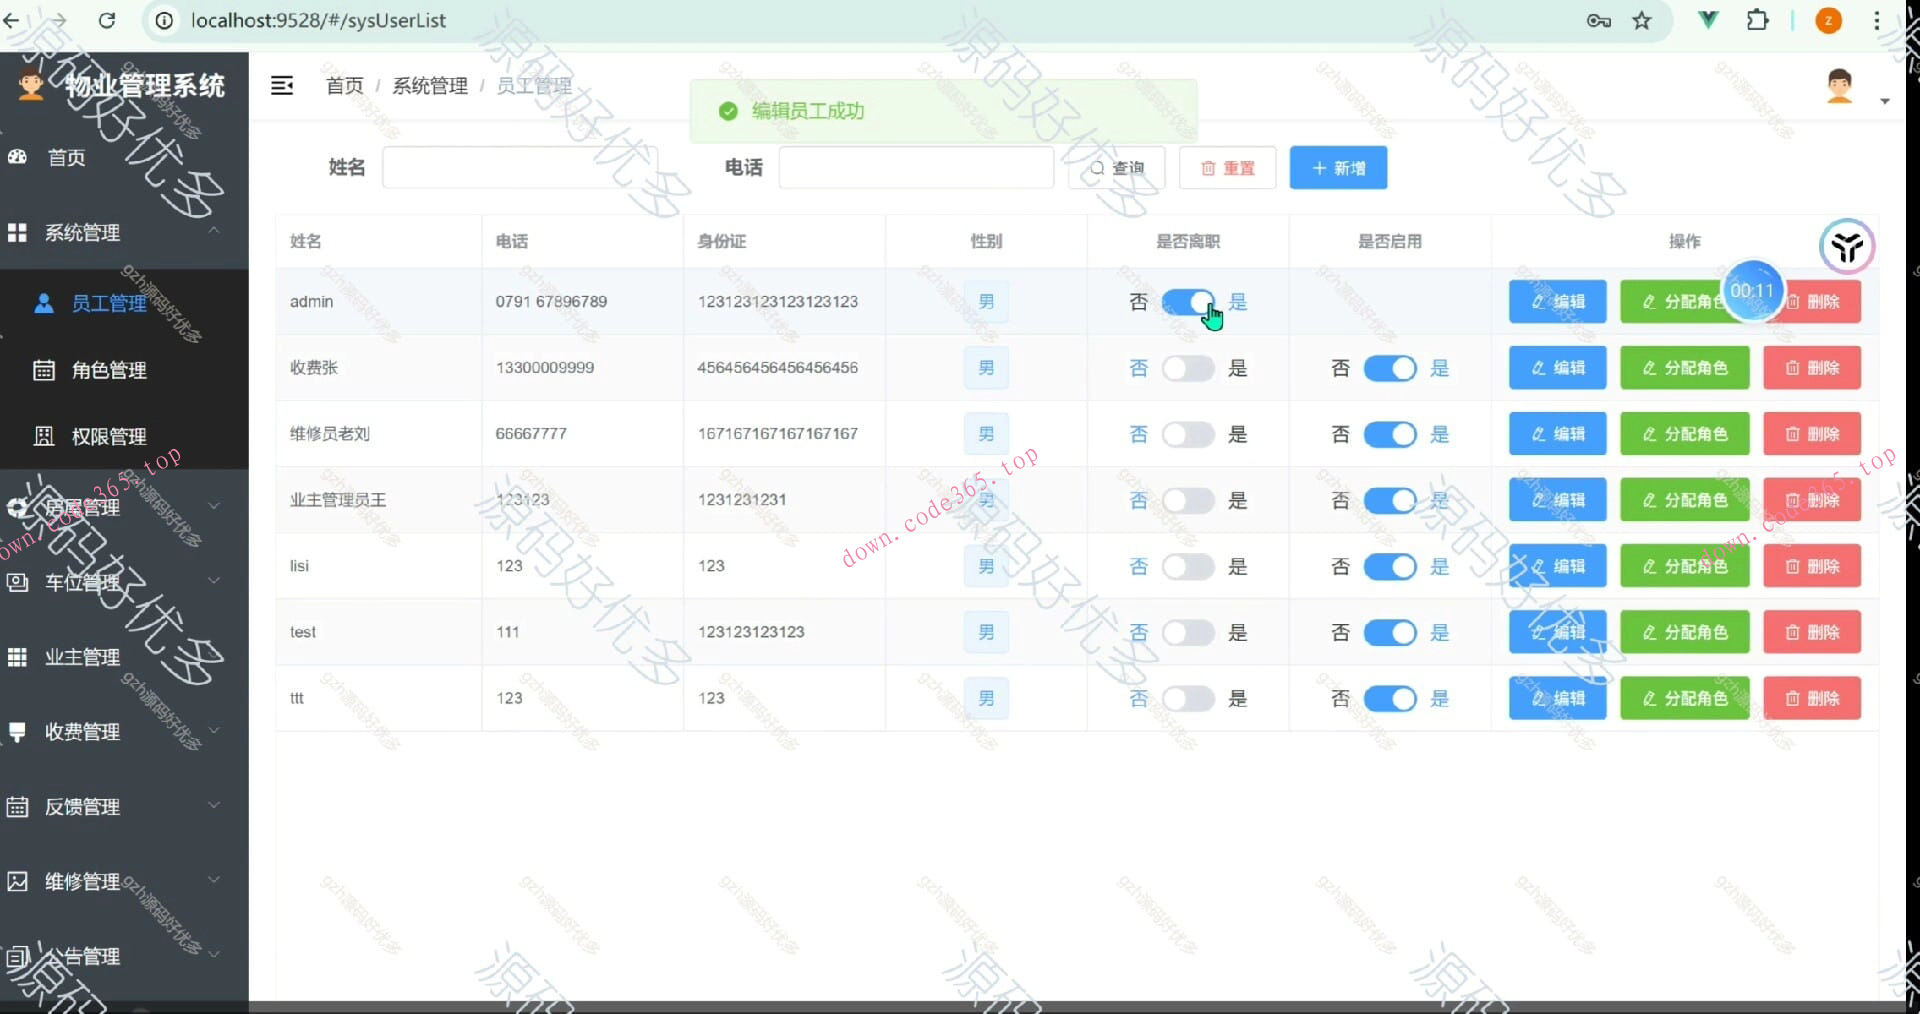Select the 维修管理 repair management icon

click(17, 881)
